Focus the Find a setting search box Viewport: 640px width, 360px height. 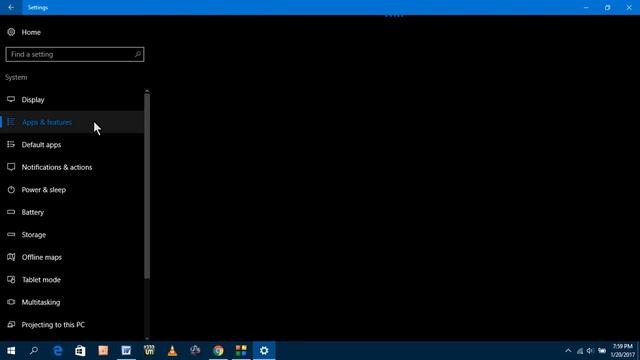tap(75, 54)
